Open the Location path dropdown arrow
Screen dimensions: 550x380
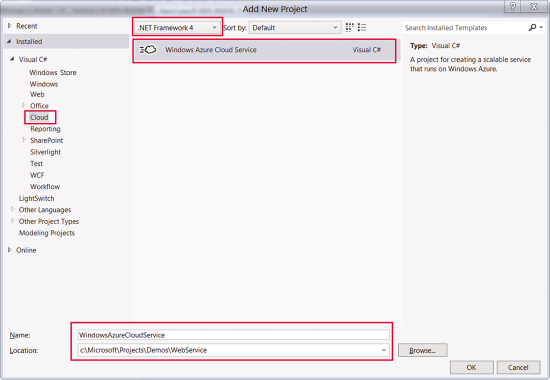pyautogui.click(x=384, y=350)
